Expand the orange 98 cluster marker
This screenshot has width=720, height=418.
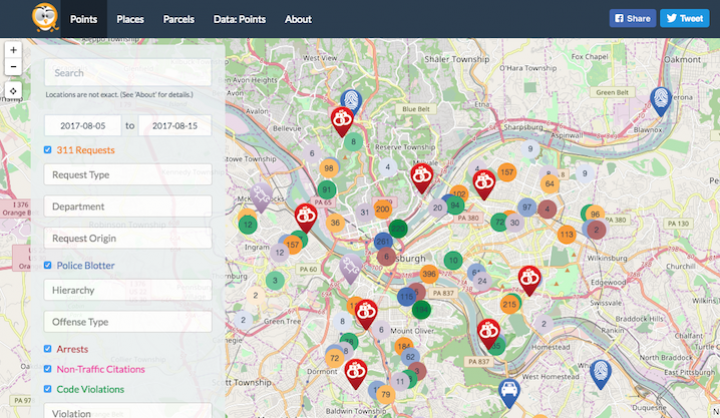point(329,168)
